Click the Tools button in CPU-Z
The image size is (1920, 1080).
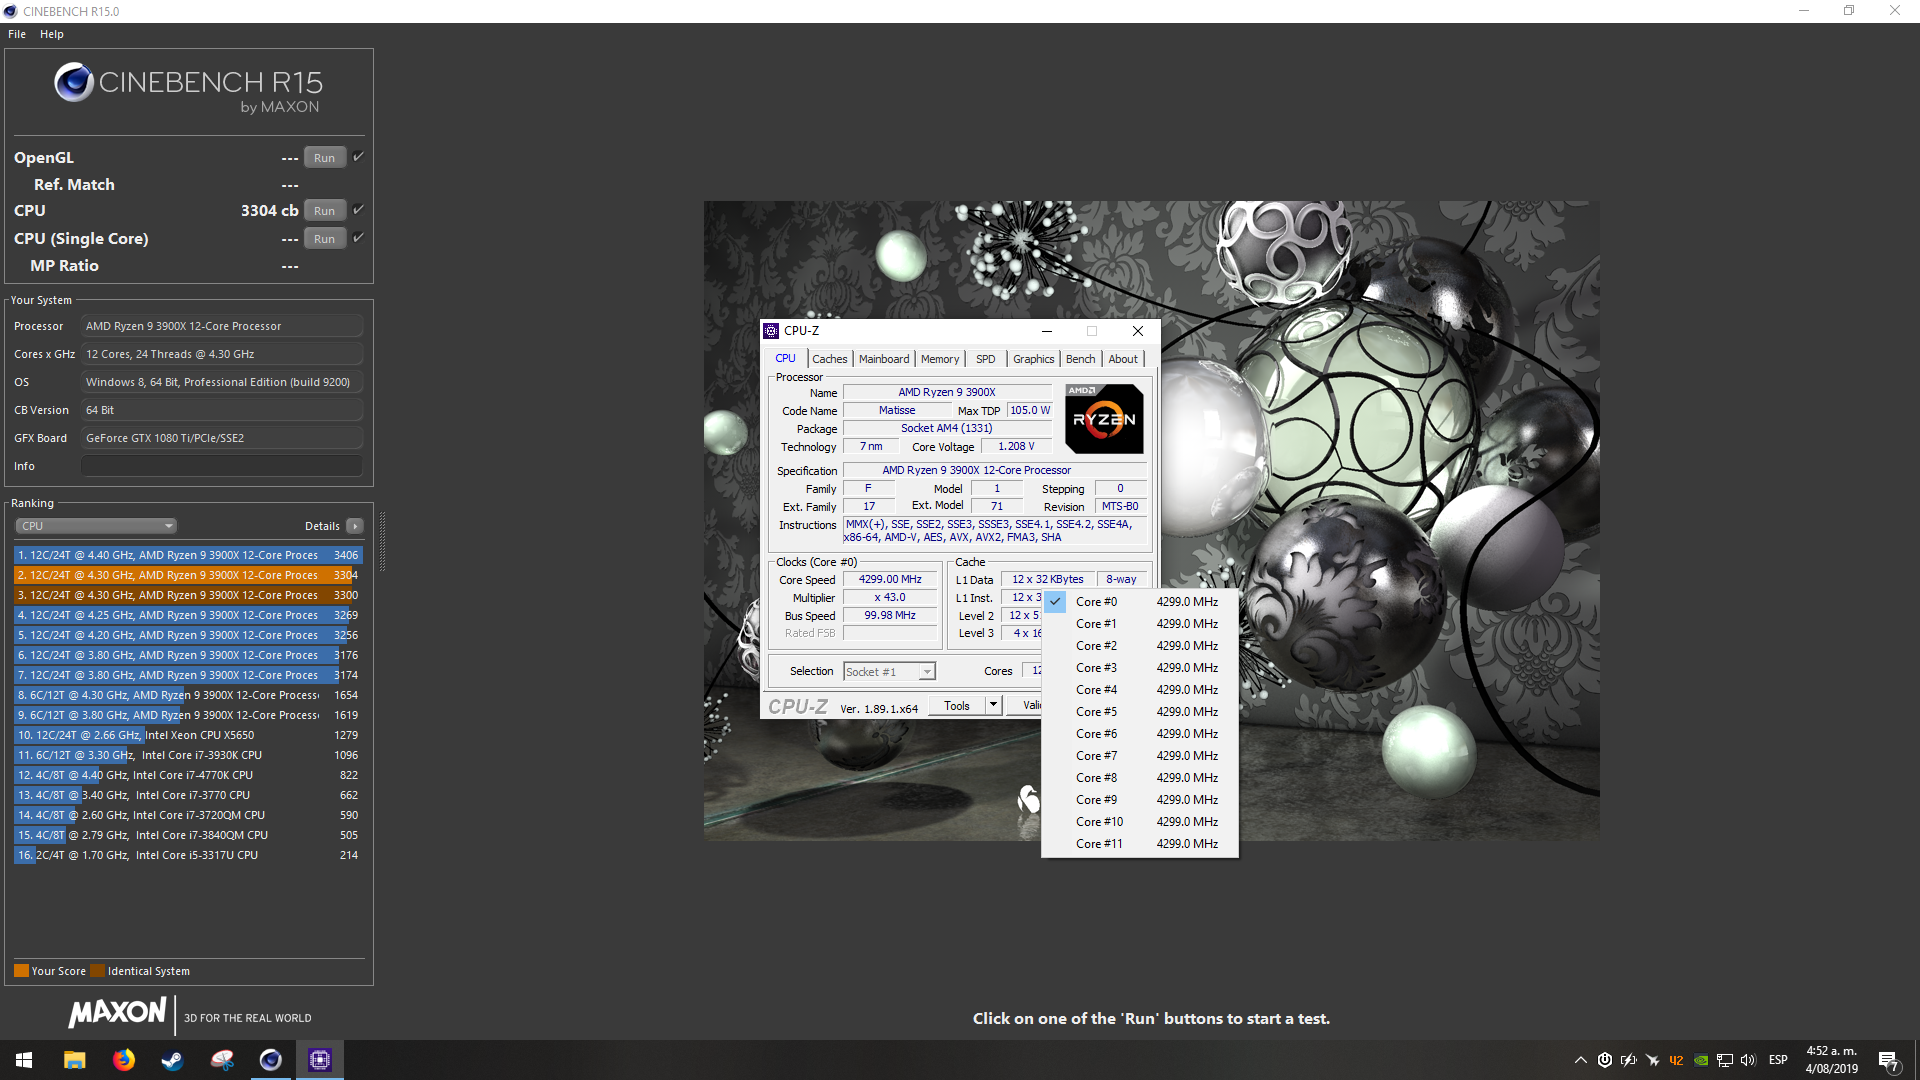tap(957, 705)
